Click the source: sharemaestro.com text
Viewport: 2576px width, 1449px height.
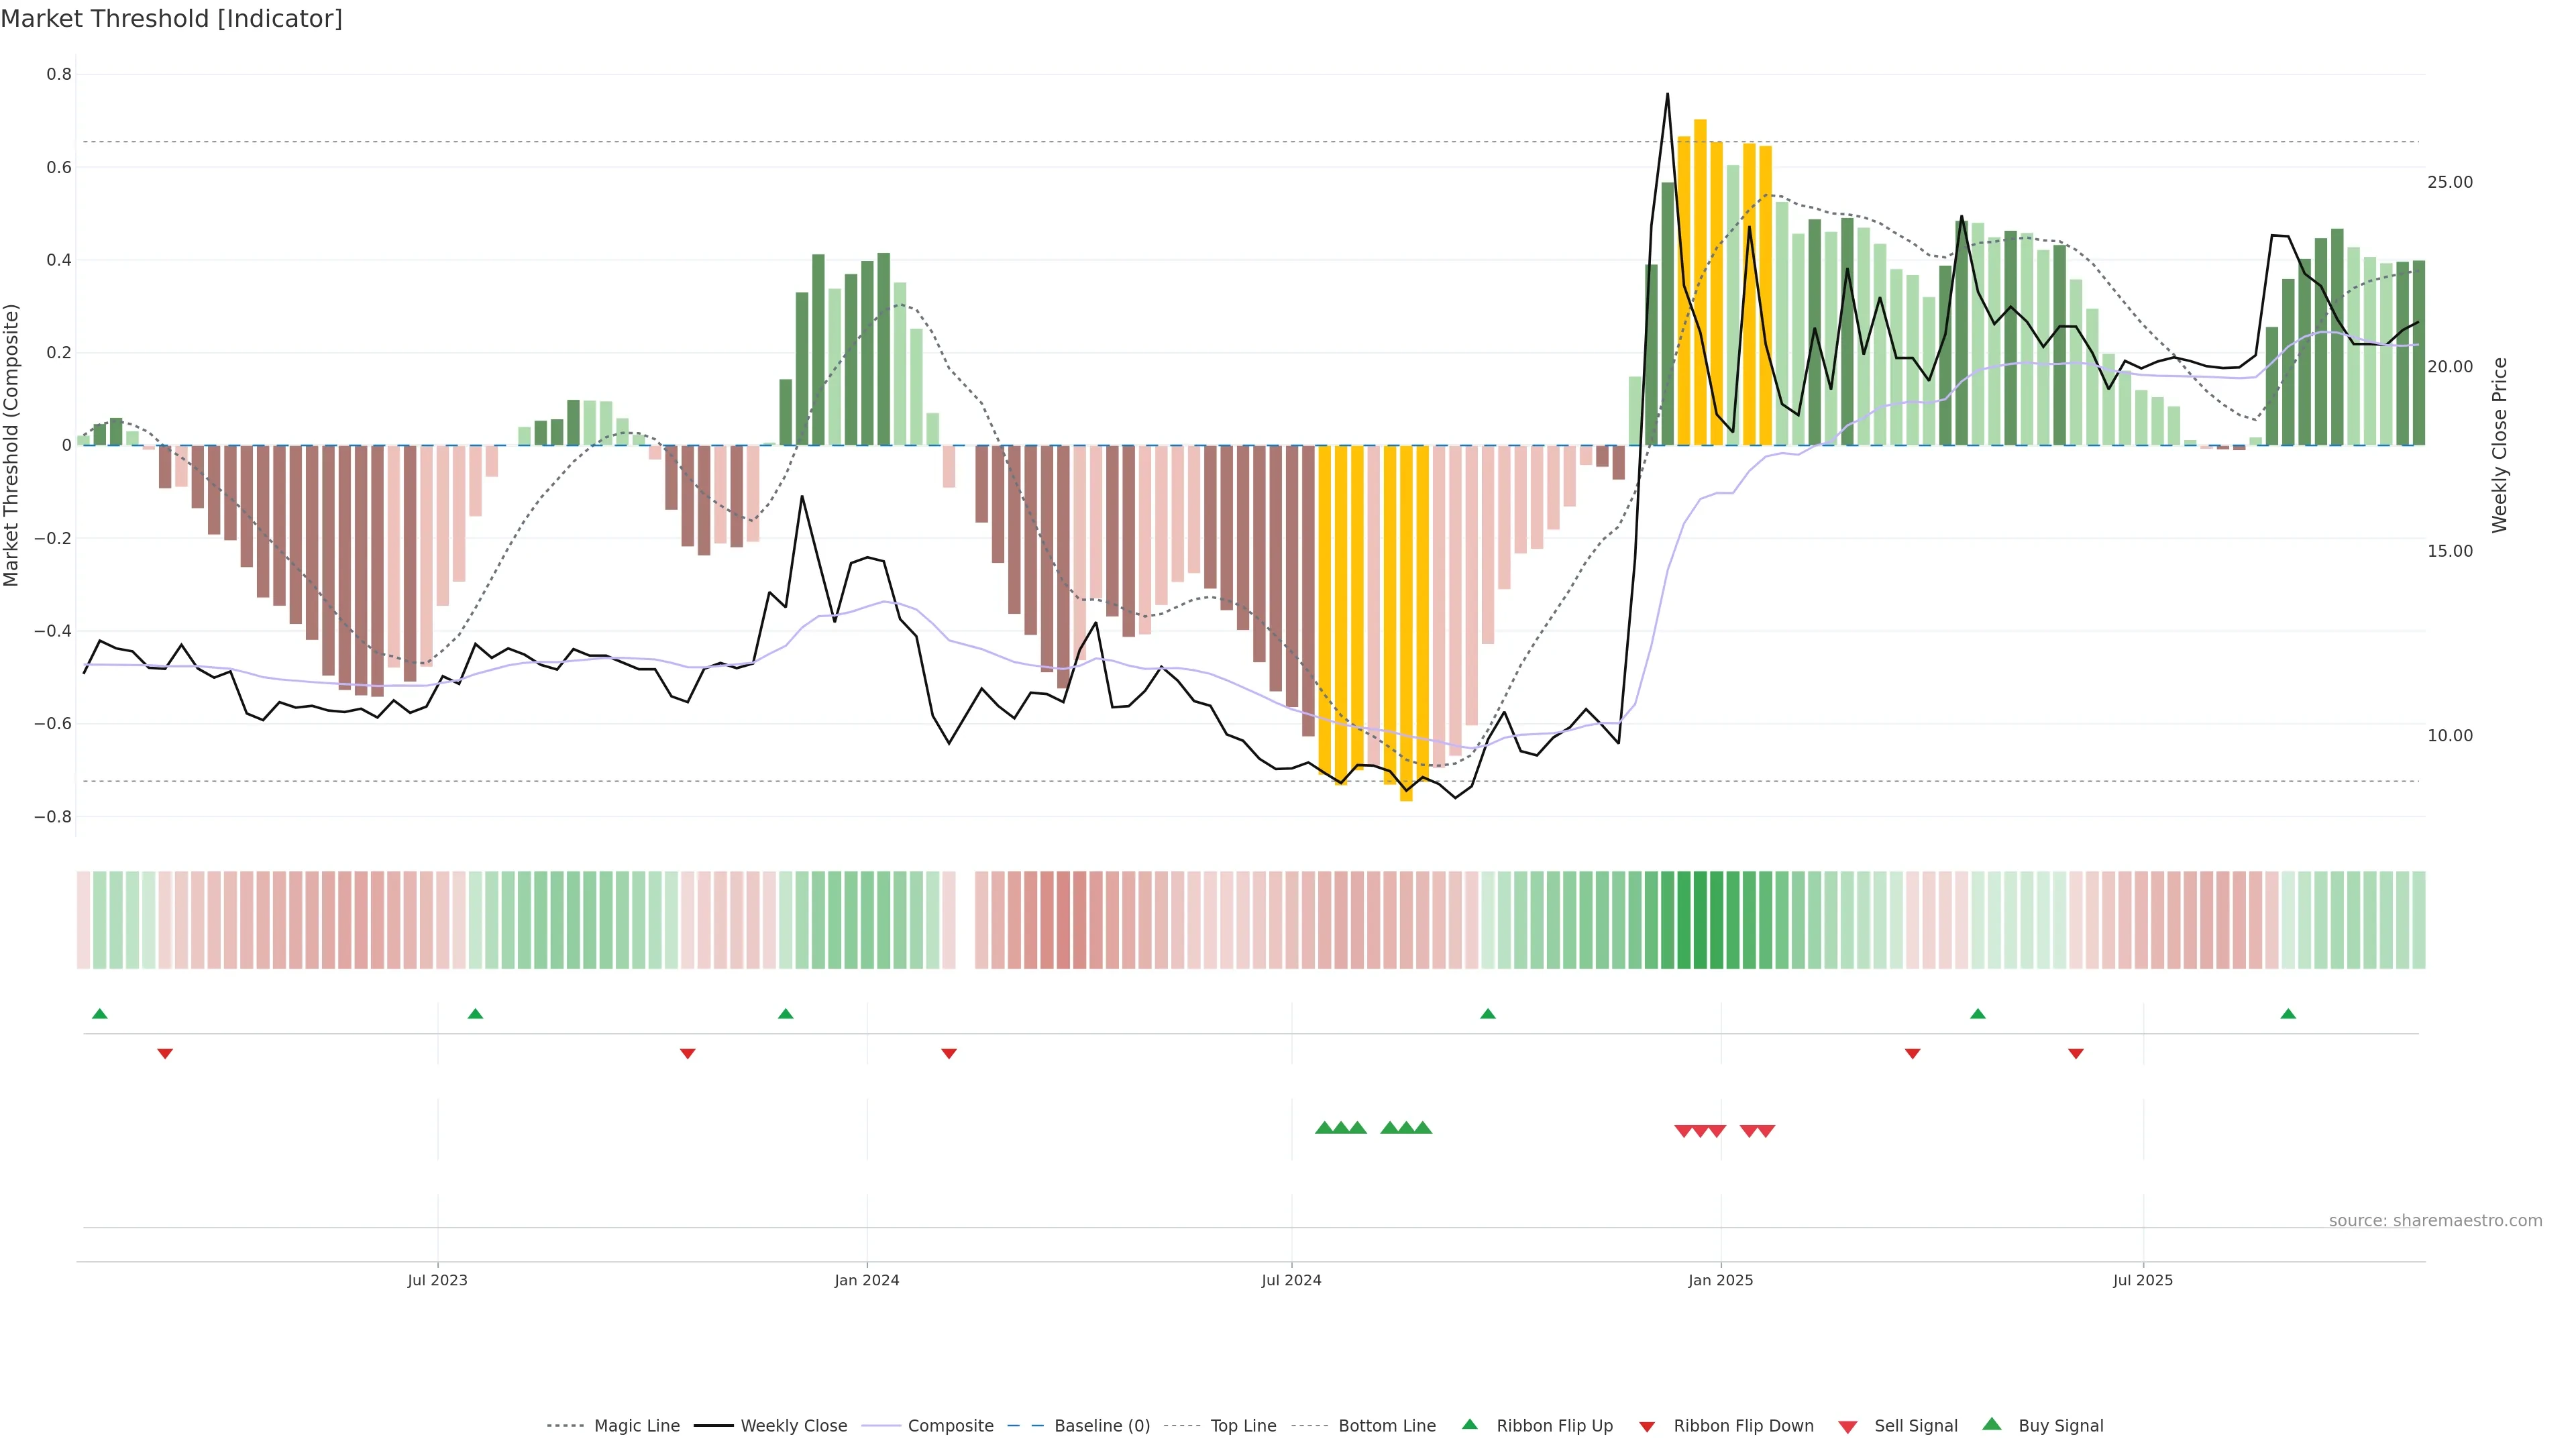[x=2435, y=1221]
